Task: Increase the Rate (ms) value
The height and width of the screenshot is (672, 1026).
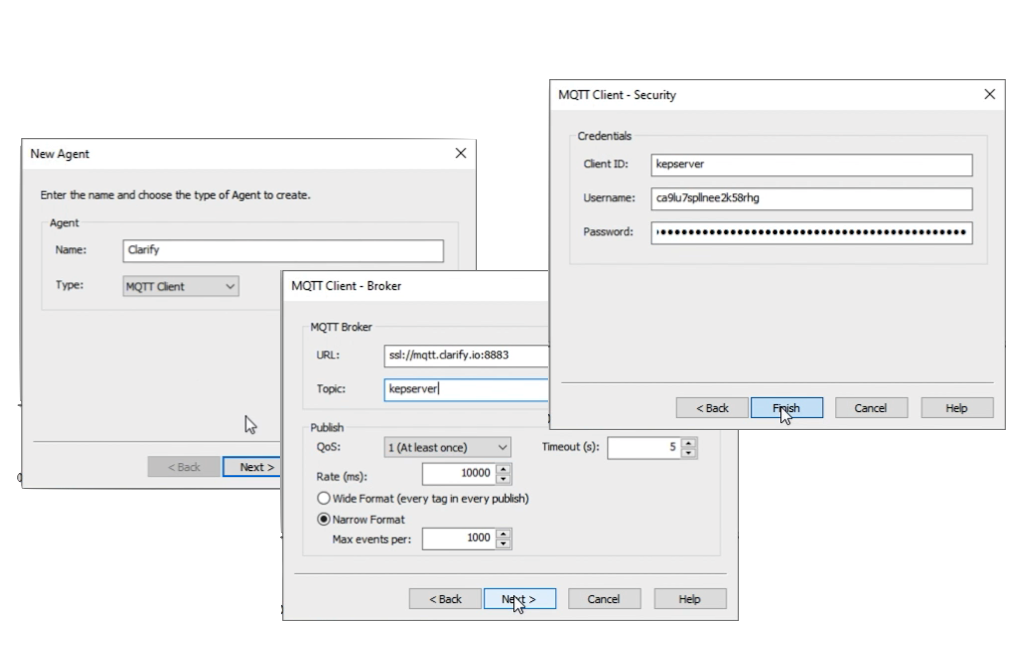Action: pyautogui.click(x=503, y=469)
